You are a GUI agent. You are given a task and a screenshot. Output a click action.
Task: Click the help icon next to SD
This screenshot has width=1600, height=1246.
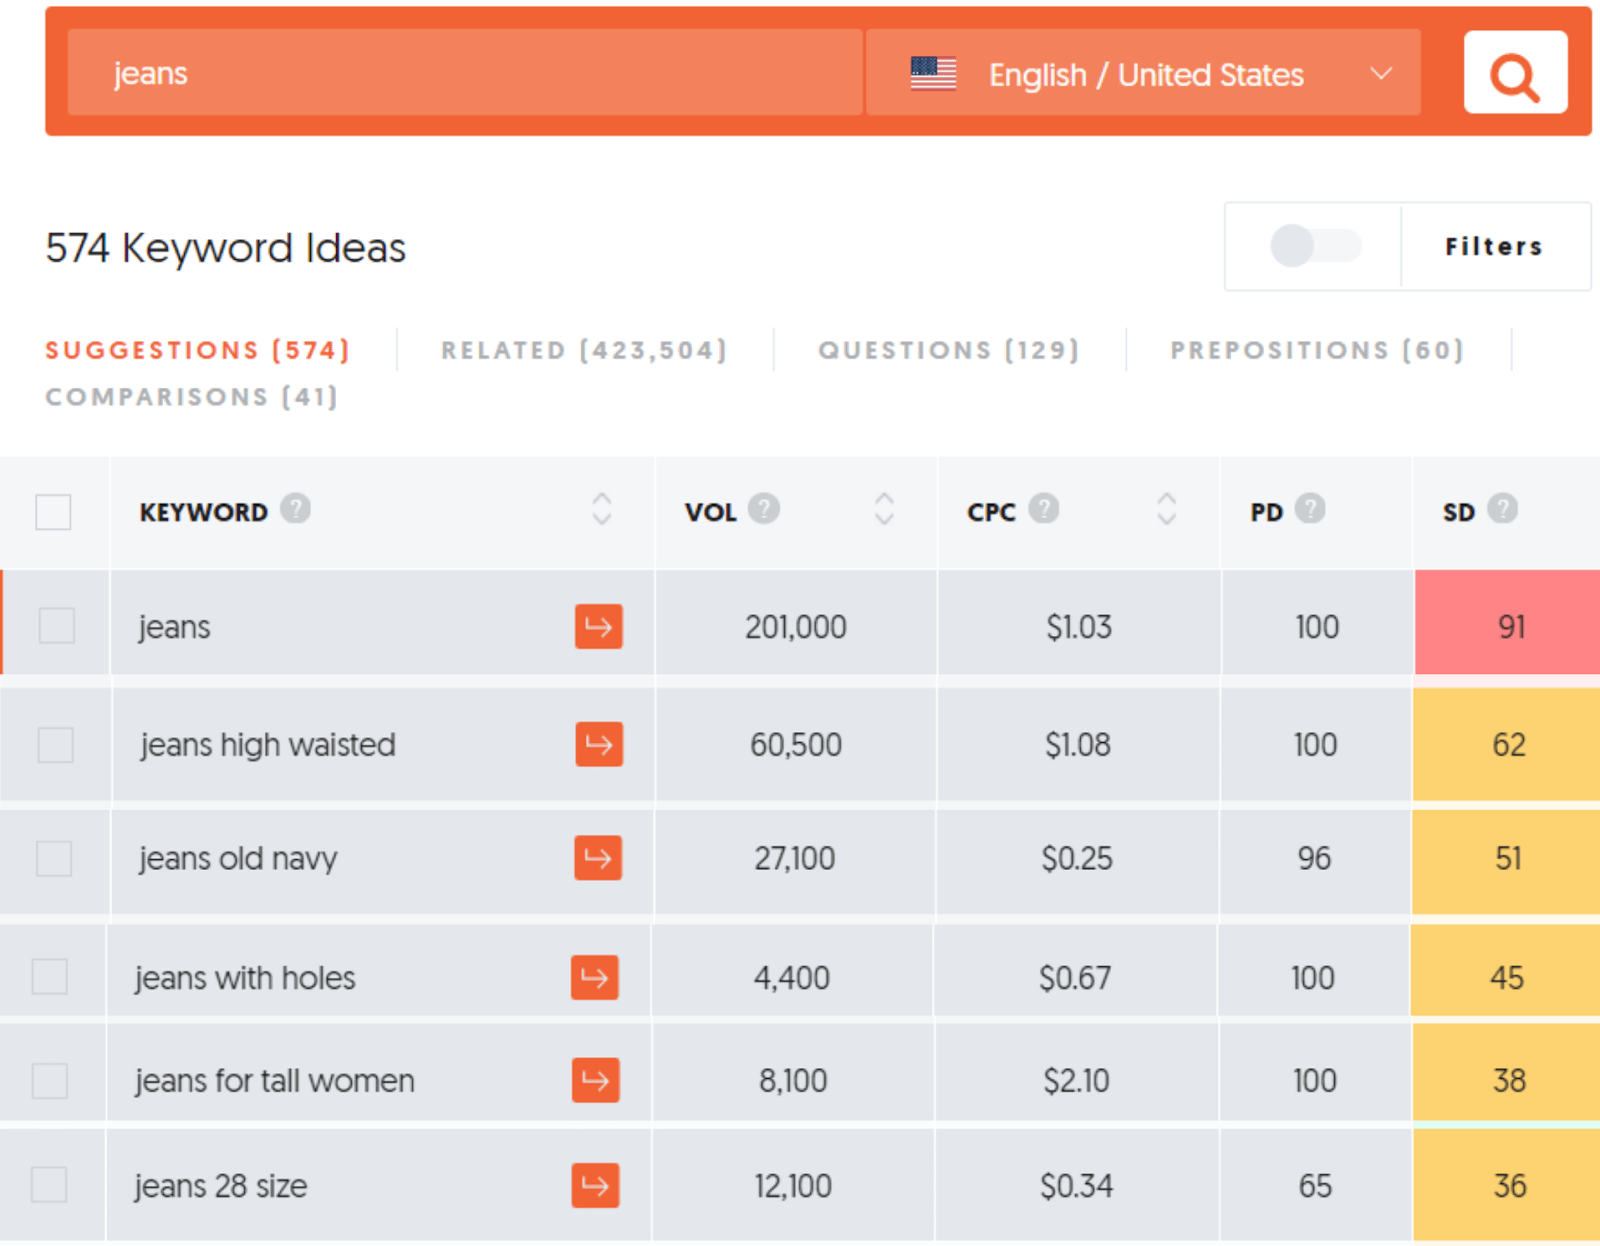(1502, 509)
